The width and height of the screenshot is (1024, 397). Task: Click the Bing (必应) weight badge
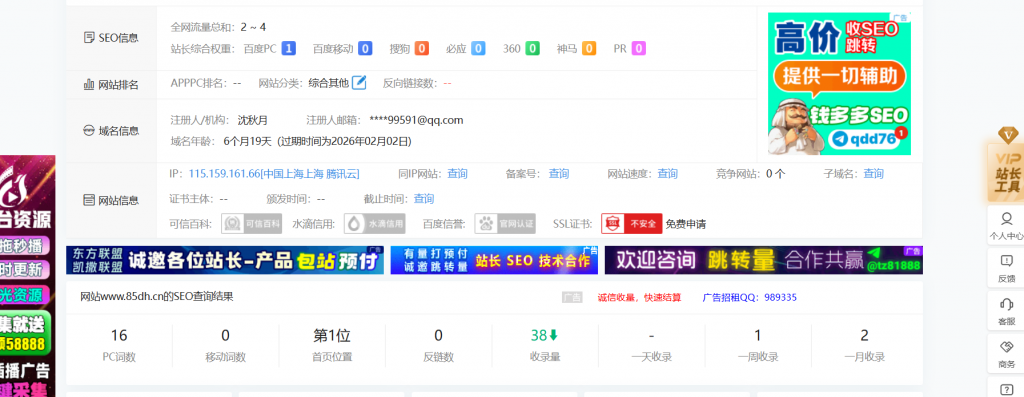click(479, 48)
